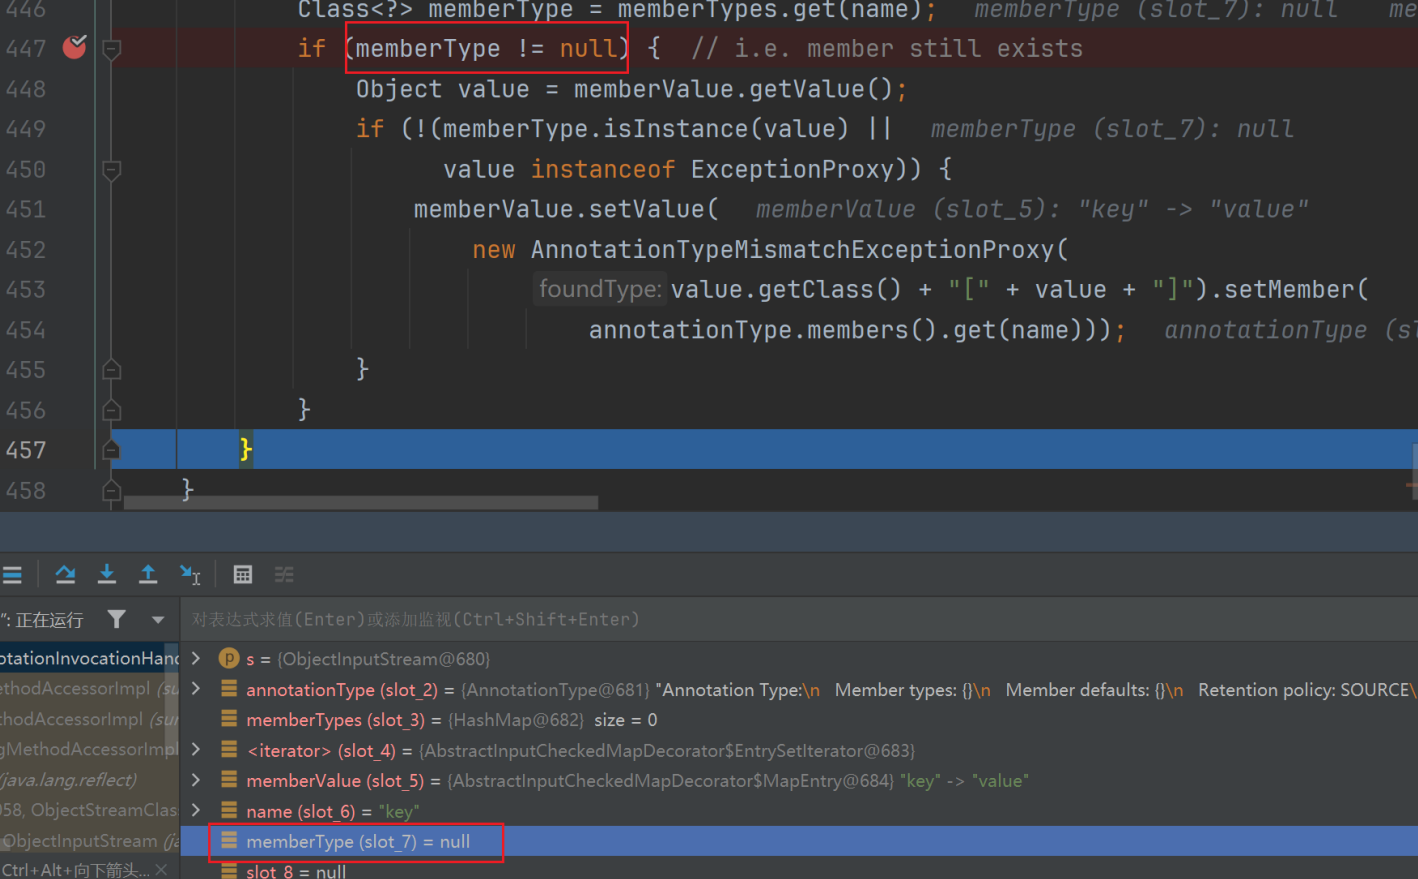Select the NativeMethodAccessorImpl frame below the highlighted frame

89,688
